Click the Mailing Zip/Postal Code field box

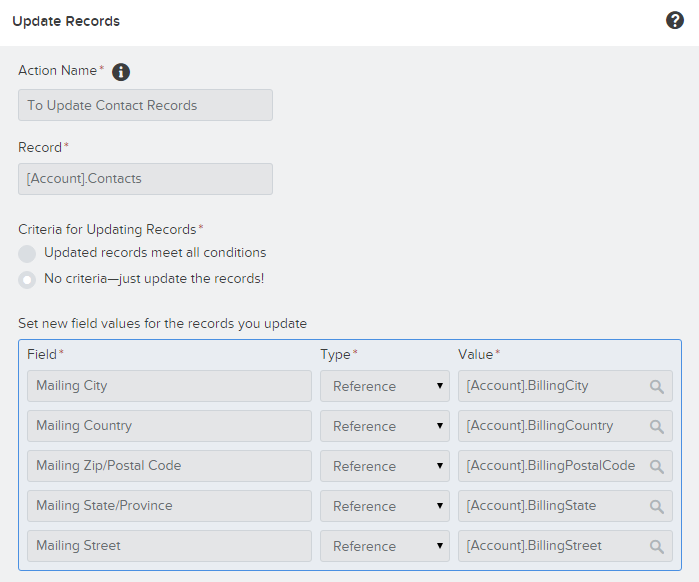click(169, 466)
